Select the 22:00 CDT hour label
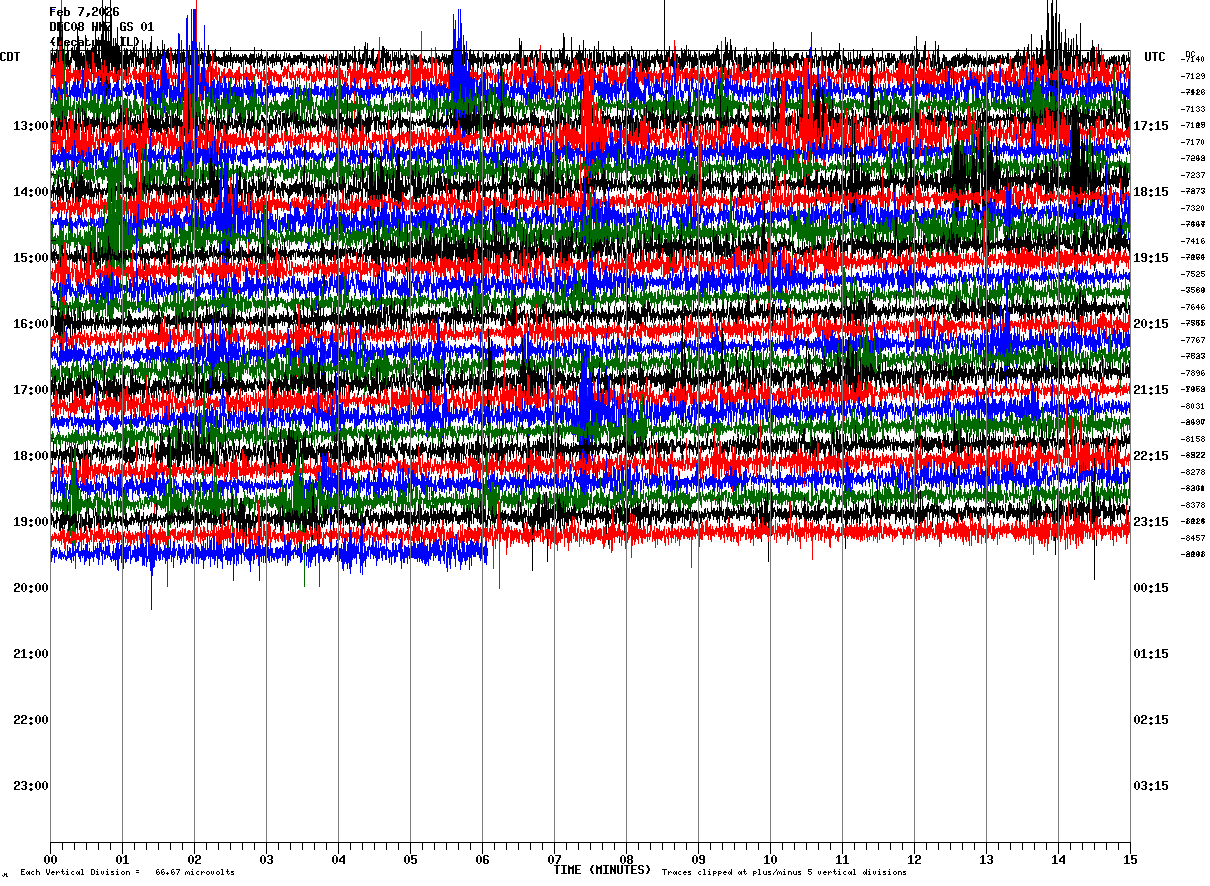Screen dimensions: 1210x886 pos(31,720)
